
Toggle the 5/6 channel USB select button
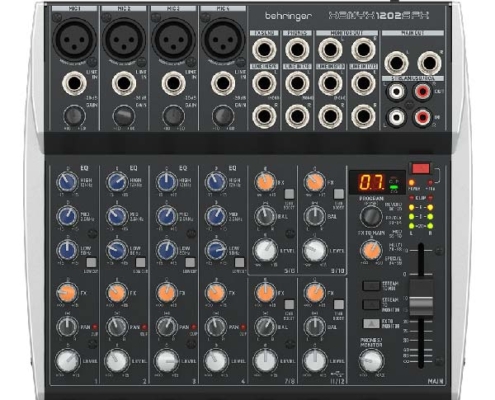point(289,194)
